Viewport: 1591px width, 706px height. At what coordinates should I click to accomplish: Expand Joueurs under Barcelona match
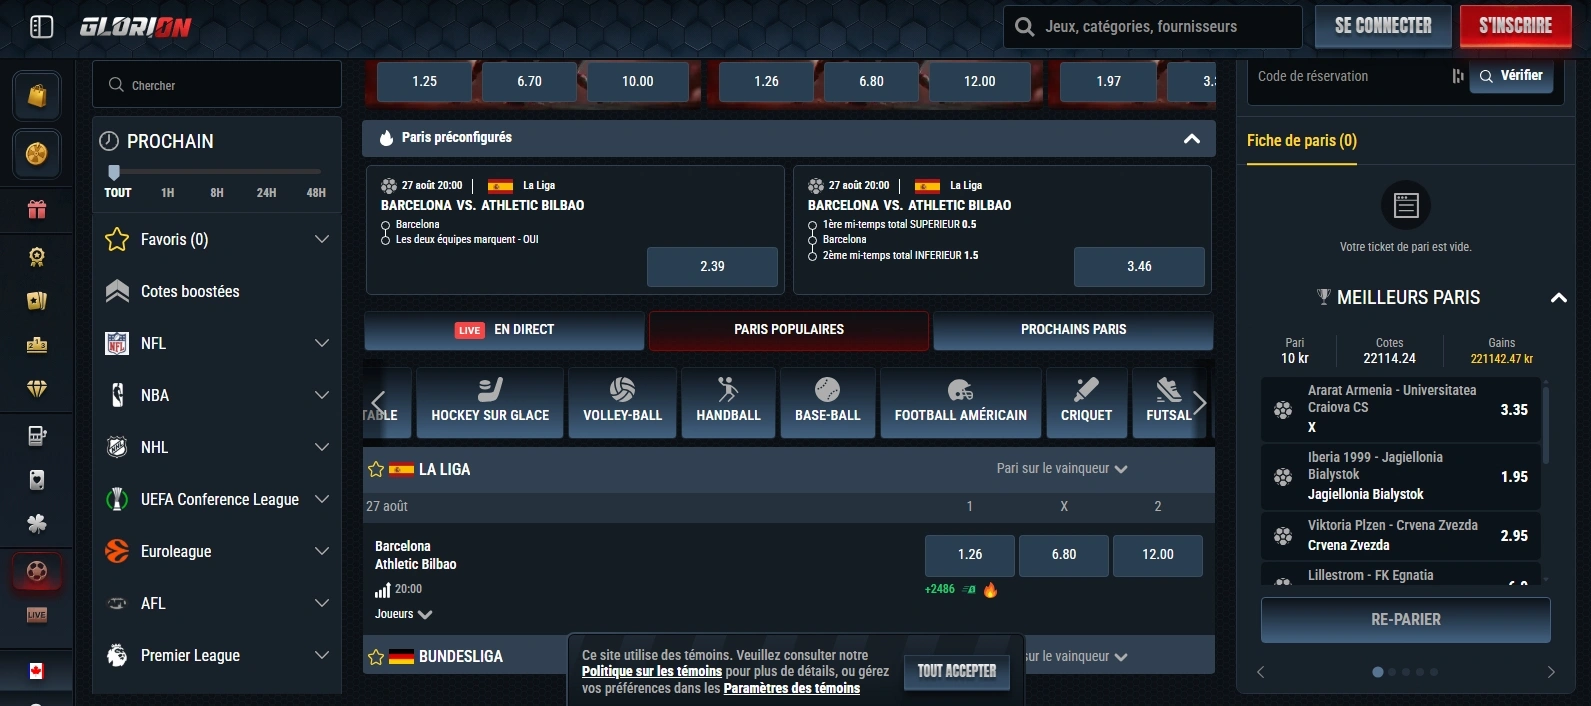403,614
